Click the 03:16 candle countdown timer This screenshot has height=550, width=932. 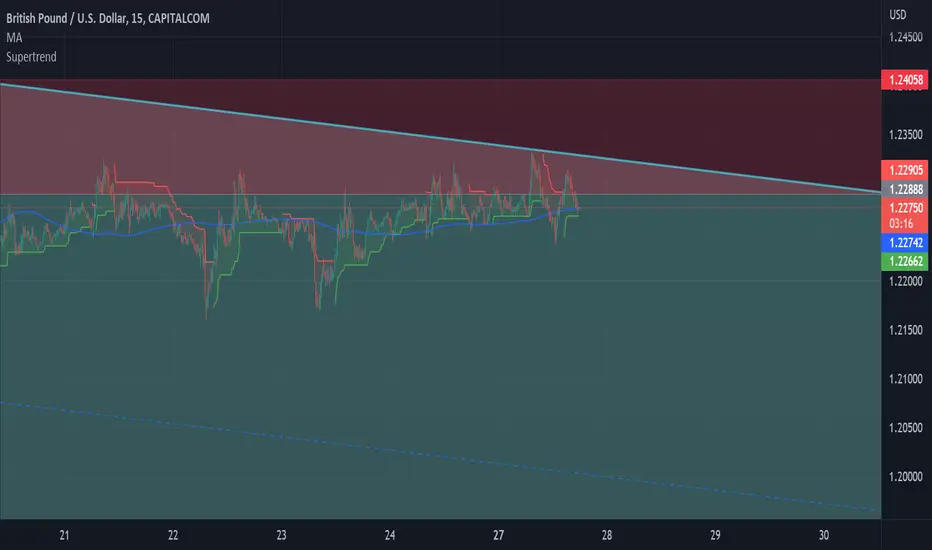pos(901,224)
